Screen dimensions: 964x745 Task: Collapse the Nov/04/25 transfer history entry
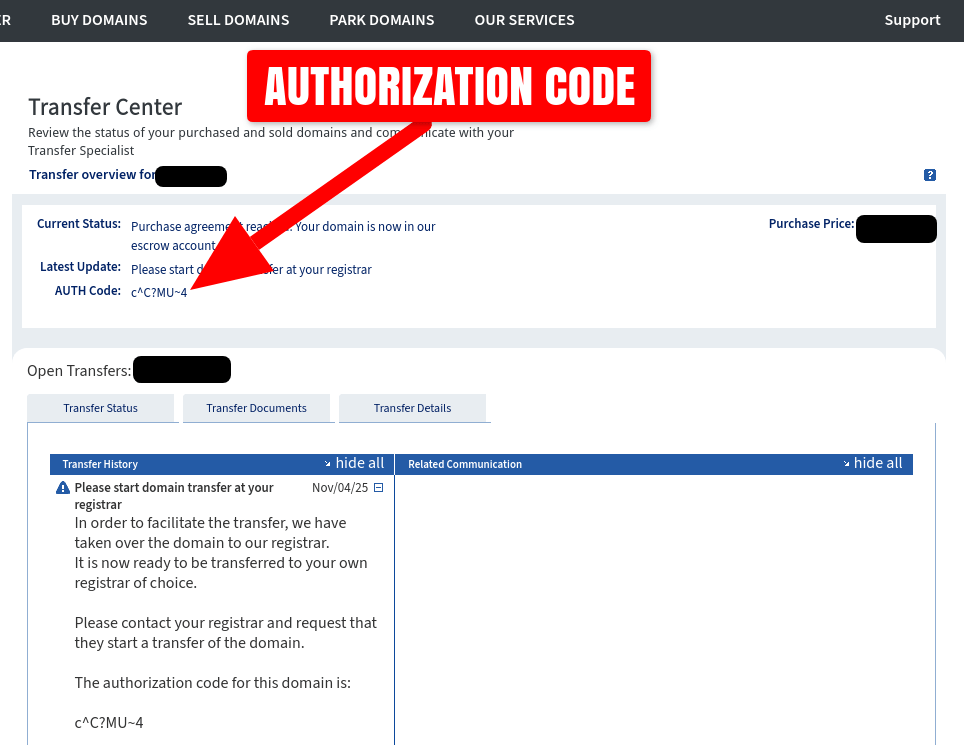(378, 487)
